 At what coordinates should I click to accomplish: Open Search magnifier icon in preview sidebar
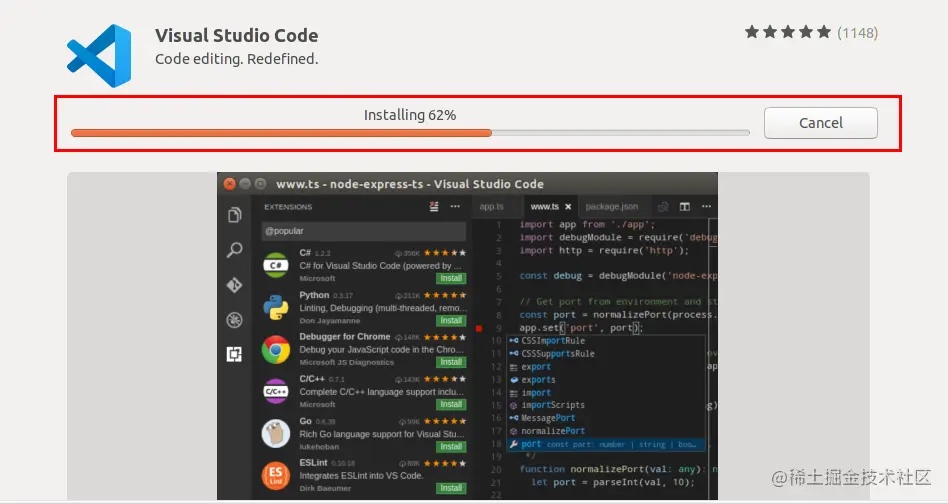pyautogui.click(x=235, y=250)
